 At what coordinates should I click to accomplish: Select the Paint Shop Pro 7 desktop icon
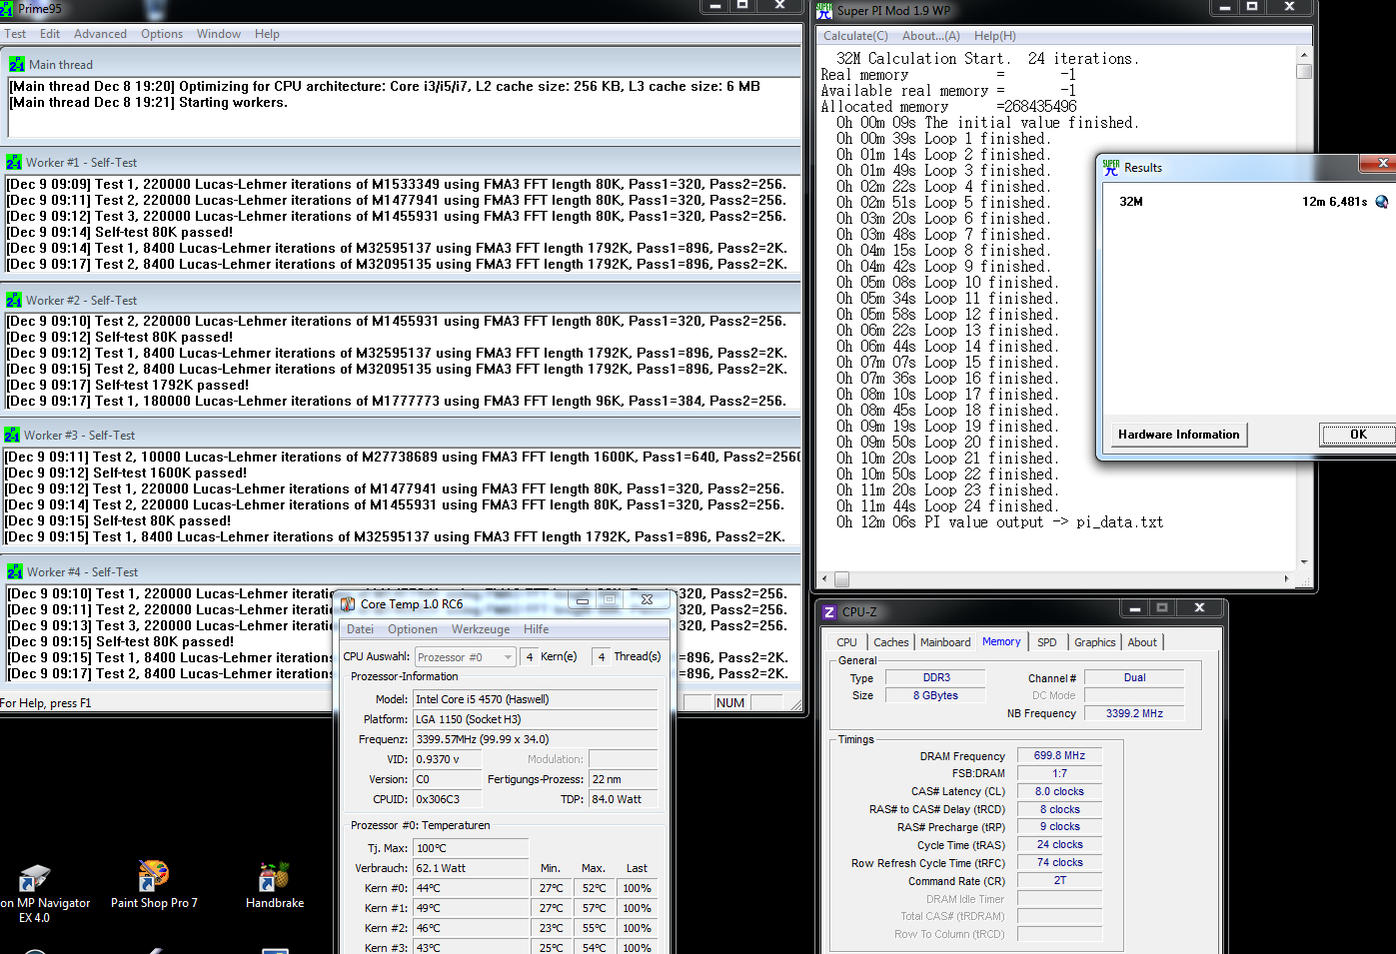[154, 886]
